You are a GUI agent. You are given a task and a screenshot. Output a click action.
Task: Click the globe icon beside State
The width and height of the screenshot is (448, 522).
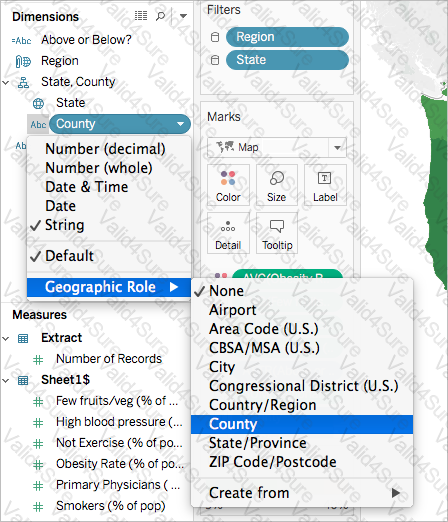click(x=38, y=103)
